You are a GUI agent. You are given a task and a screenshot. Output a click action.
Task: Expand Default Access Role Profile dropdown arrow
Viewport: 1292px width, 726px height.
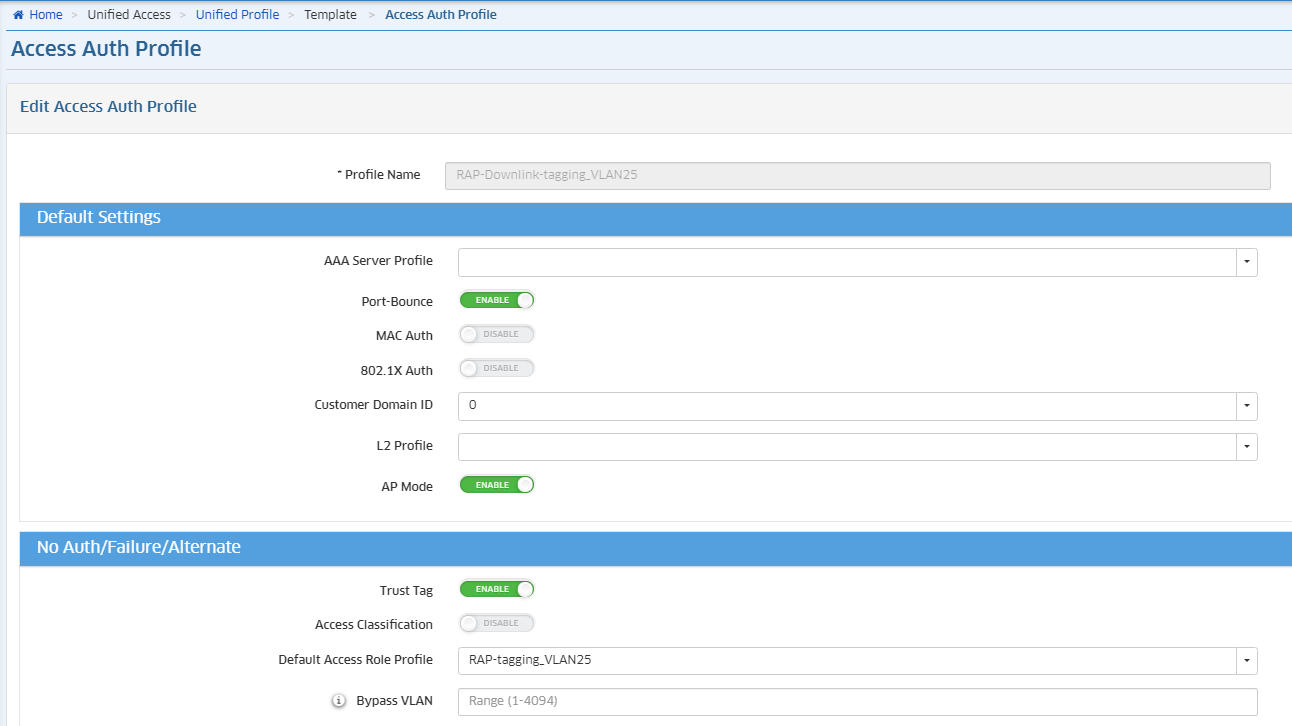1246,661
